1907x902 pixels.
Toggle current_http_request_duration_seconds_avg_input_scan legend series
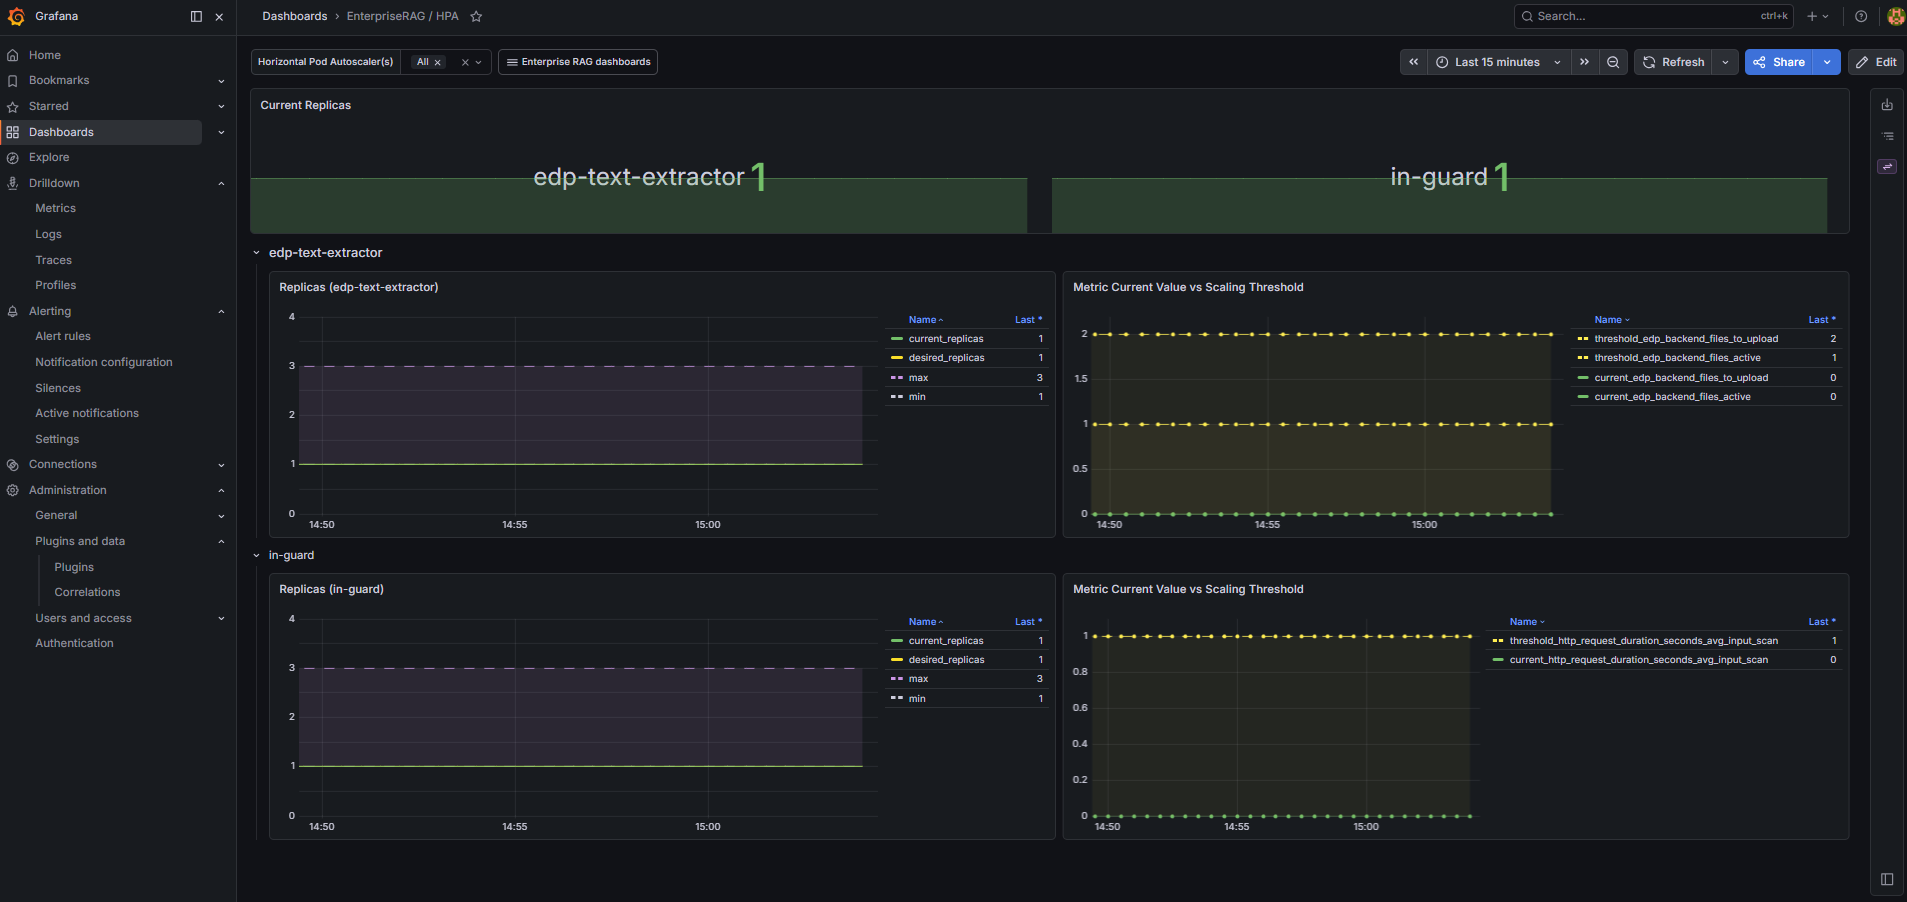1638,660
